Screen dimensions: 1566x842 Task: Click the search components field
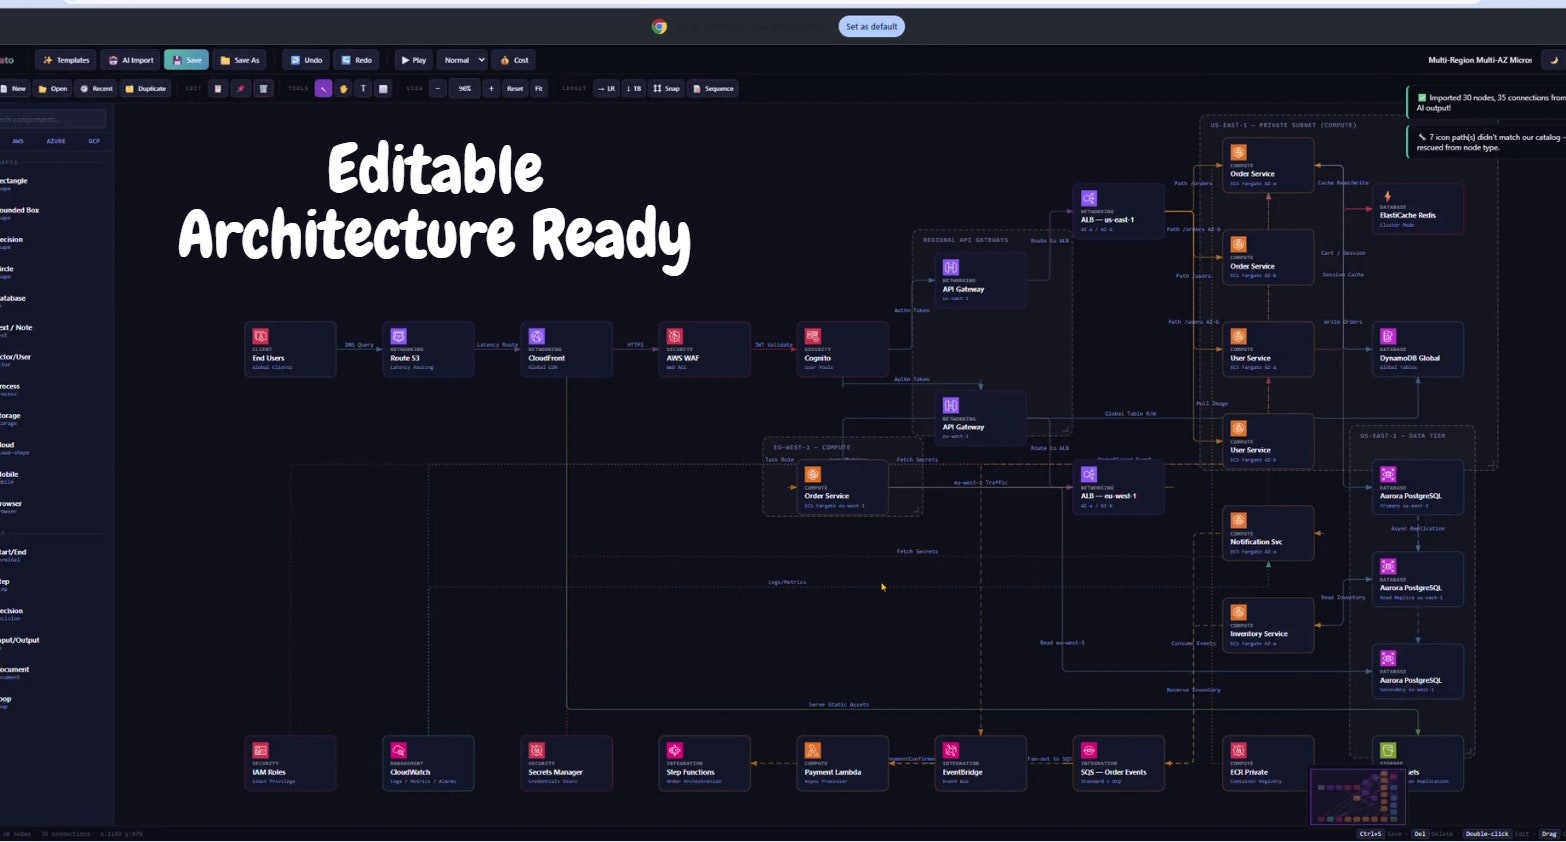tap(52, 120)
